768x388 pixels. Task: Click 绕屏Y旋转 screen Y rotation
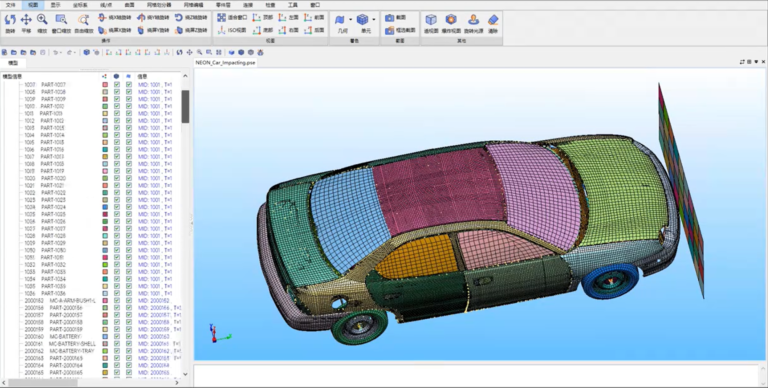point(153,30)
